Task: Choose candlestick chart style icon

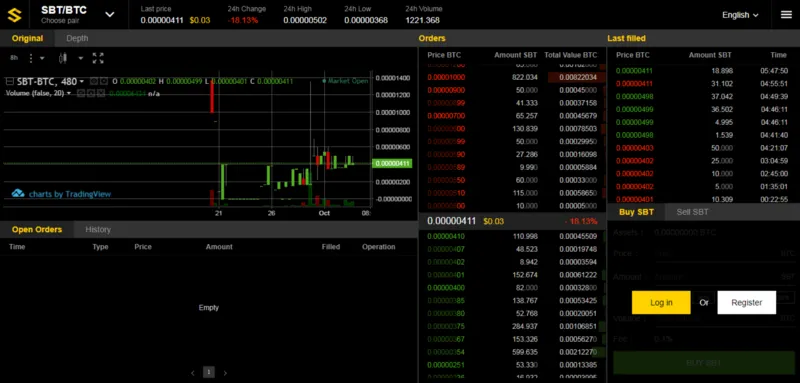Action: 63,58
